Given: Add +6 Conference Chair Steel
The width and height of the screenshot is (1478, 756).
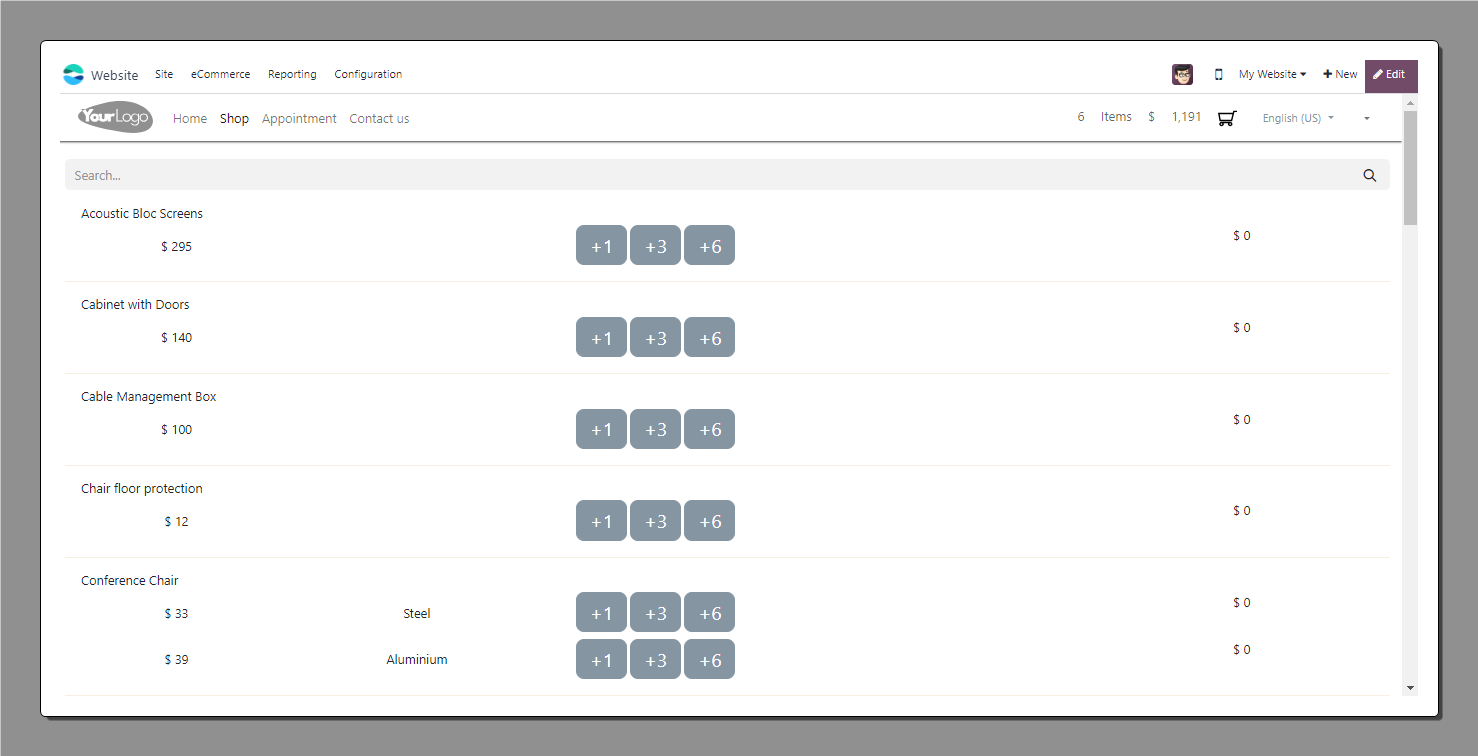Looking at the screenshot, I should [x=709, y=612].
